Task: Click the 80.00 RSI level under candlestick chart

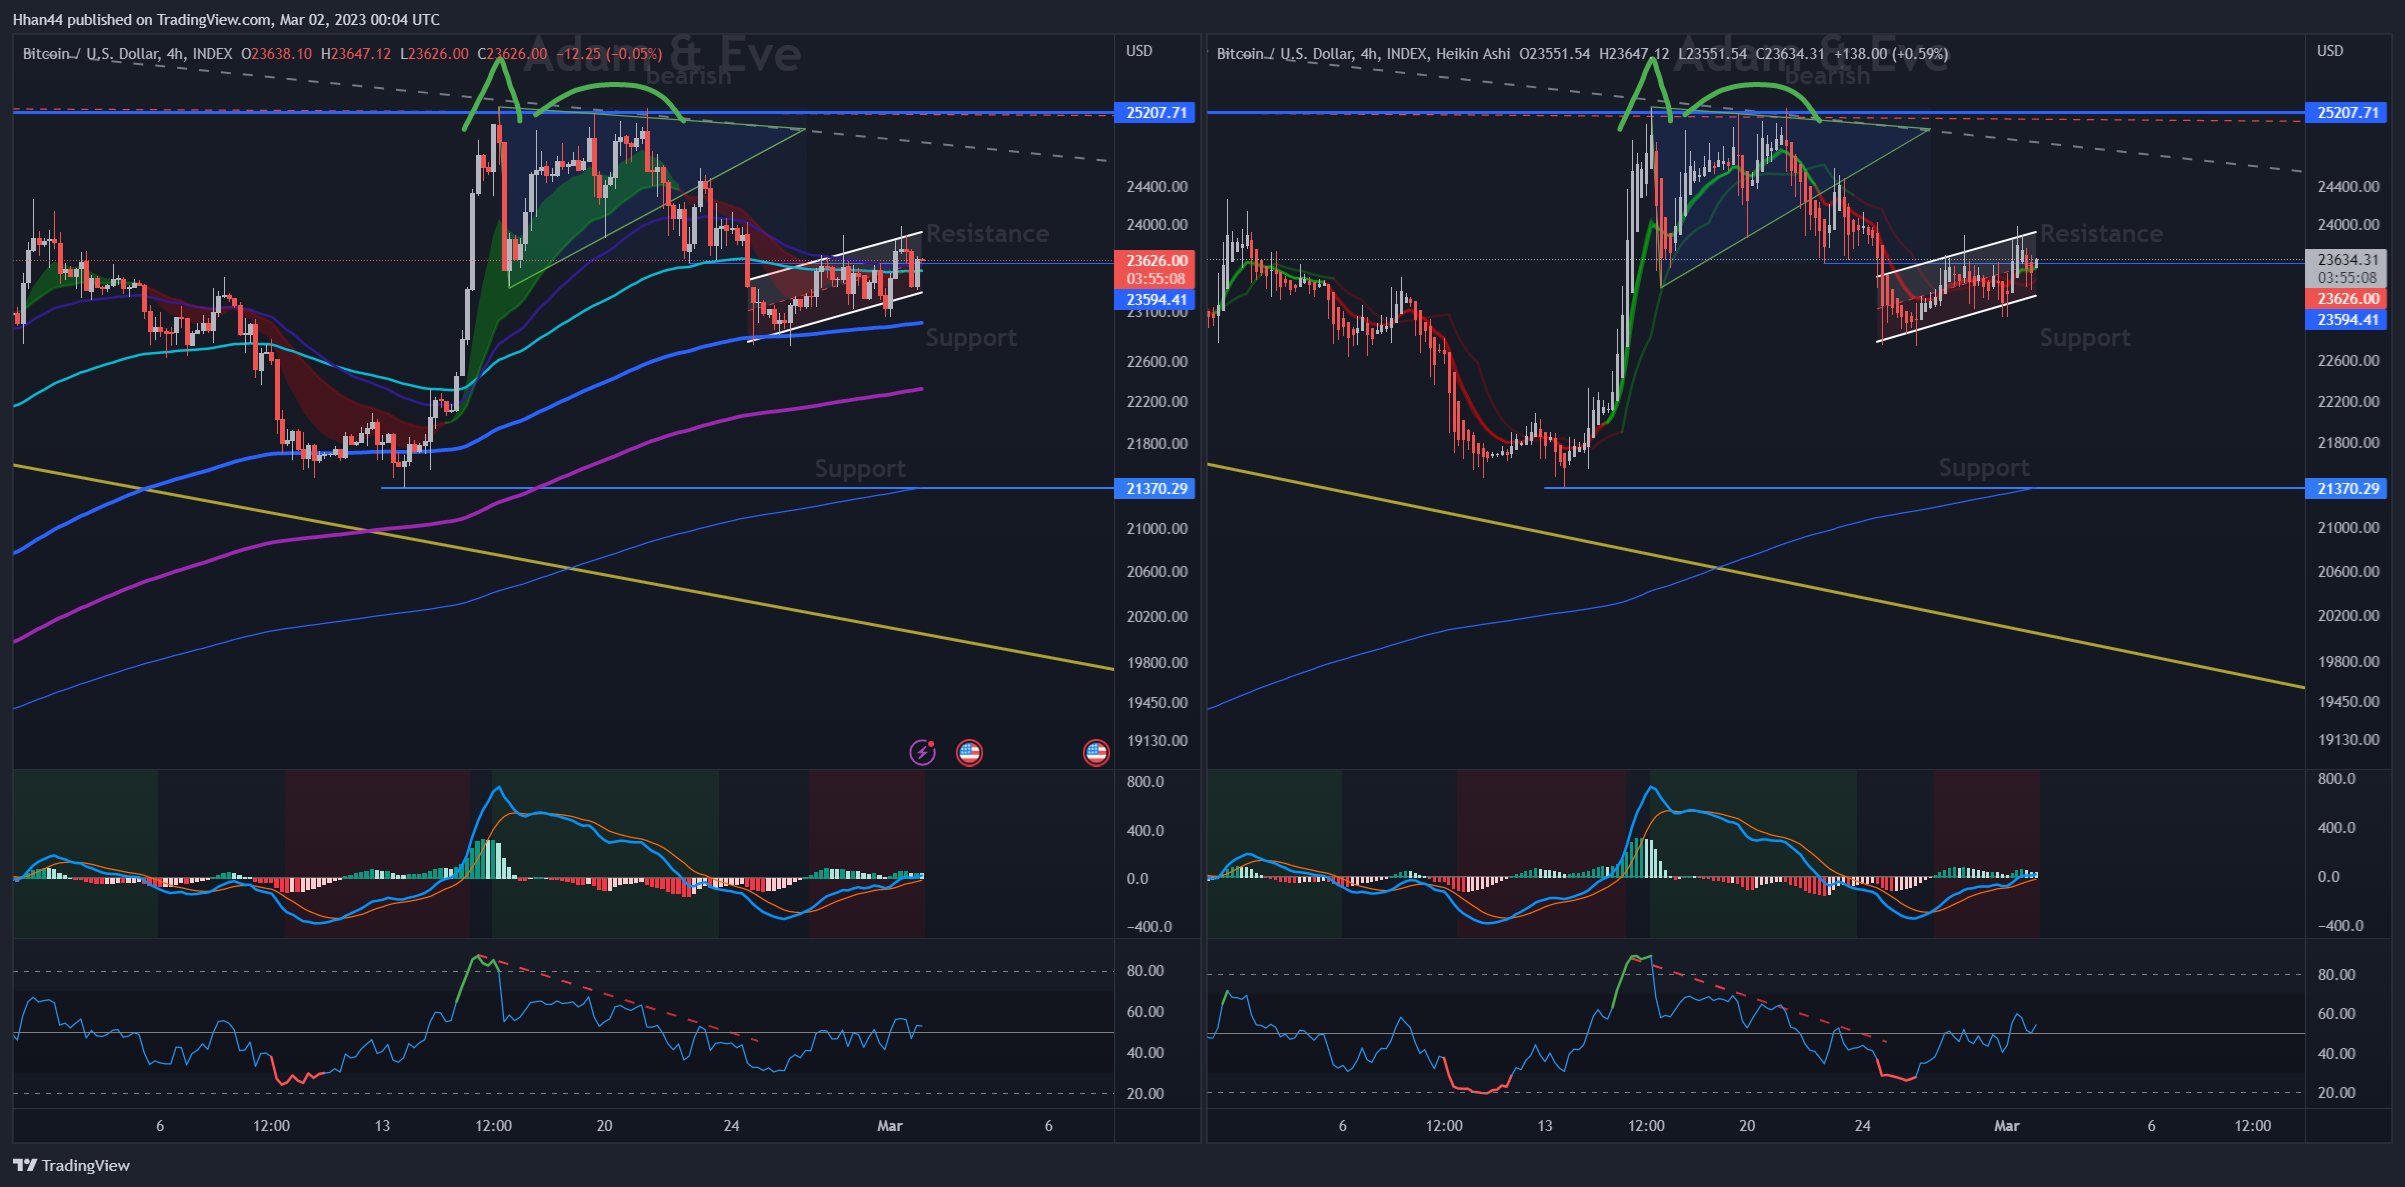Action: click(1145, 970)
